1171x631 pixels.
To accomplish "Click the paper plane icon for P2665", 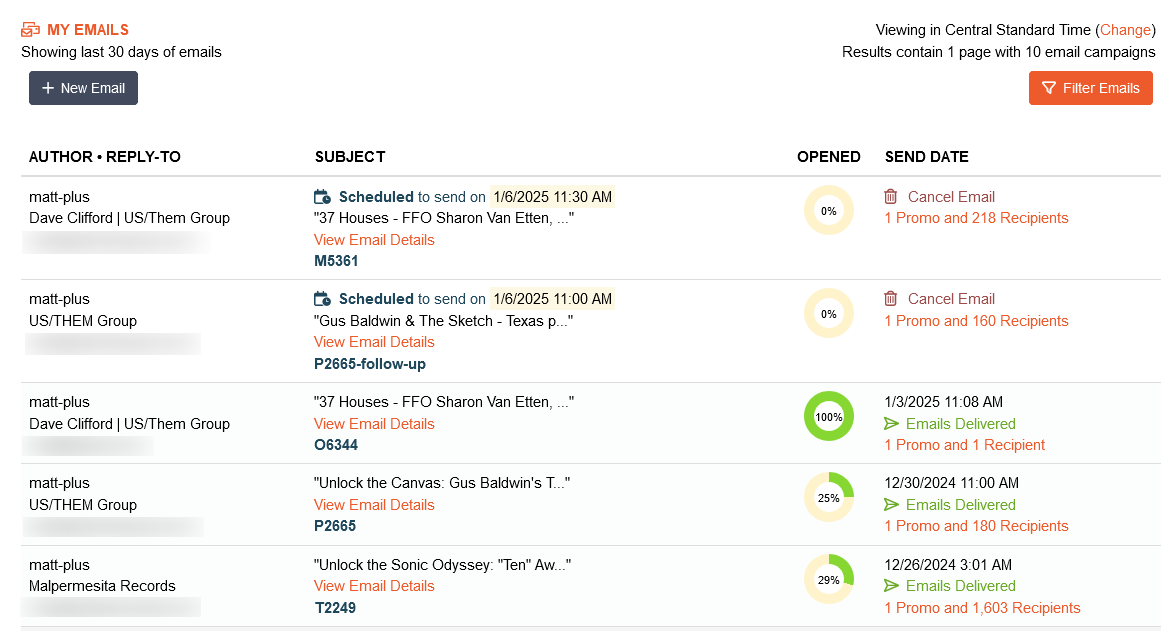I will tap(892, 505).
